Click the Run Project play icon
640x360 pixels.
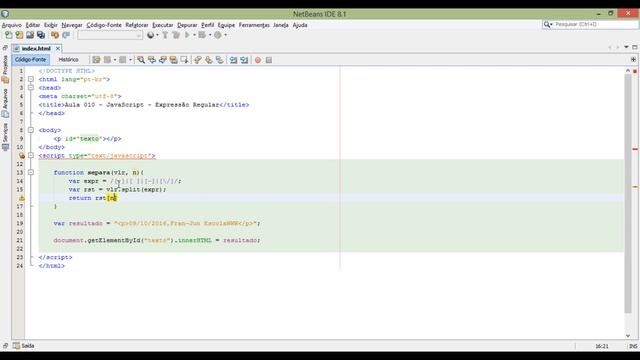(x=187, y=35)
